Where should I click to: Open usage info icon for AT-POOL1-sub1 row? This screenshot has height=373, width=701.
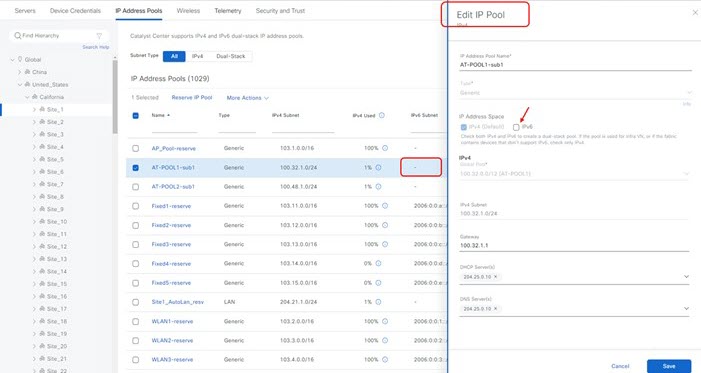pyautogui.click(x=378, y=168)
